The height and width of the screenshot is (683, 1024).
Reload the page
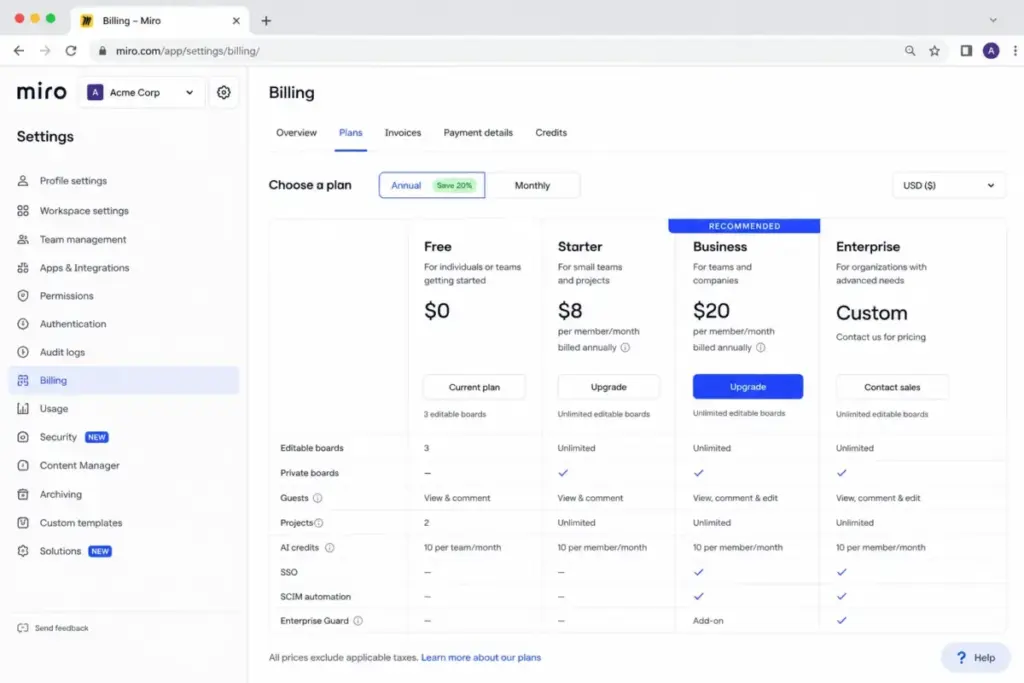coord(71,51)
